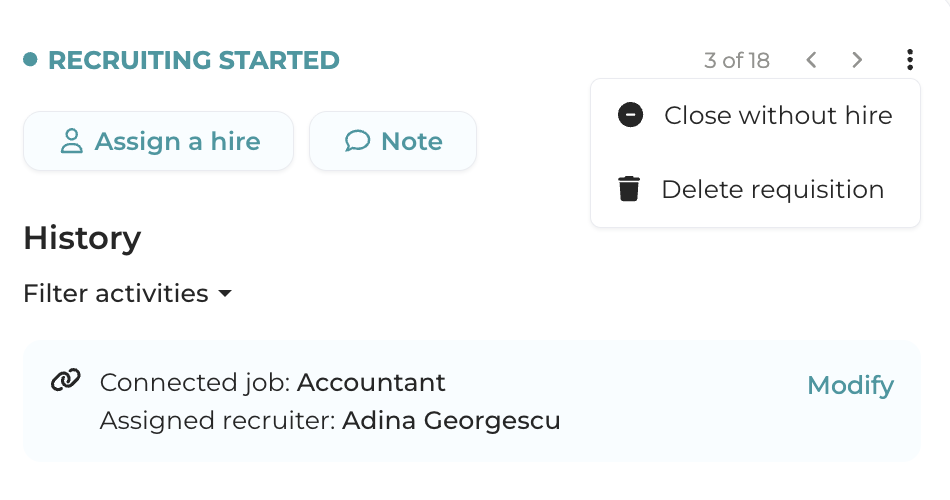Click the RECRUITING STARTED status label
The image size is (950, 500).
(194, 60)
